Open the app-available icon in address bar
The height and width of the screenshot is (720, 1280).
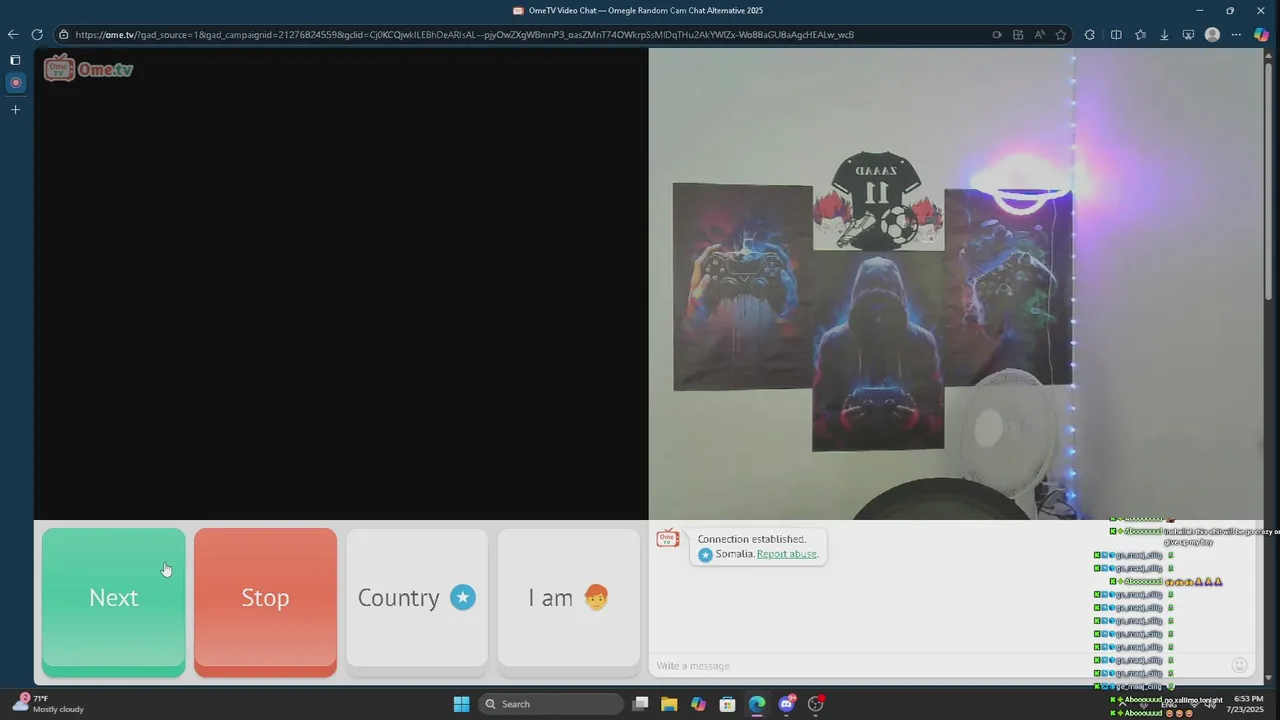(1018, 35)
